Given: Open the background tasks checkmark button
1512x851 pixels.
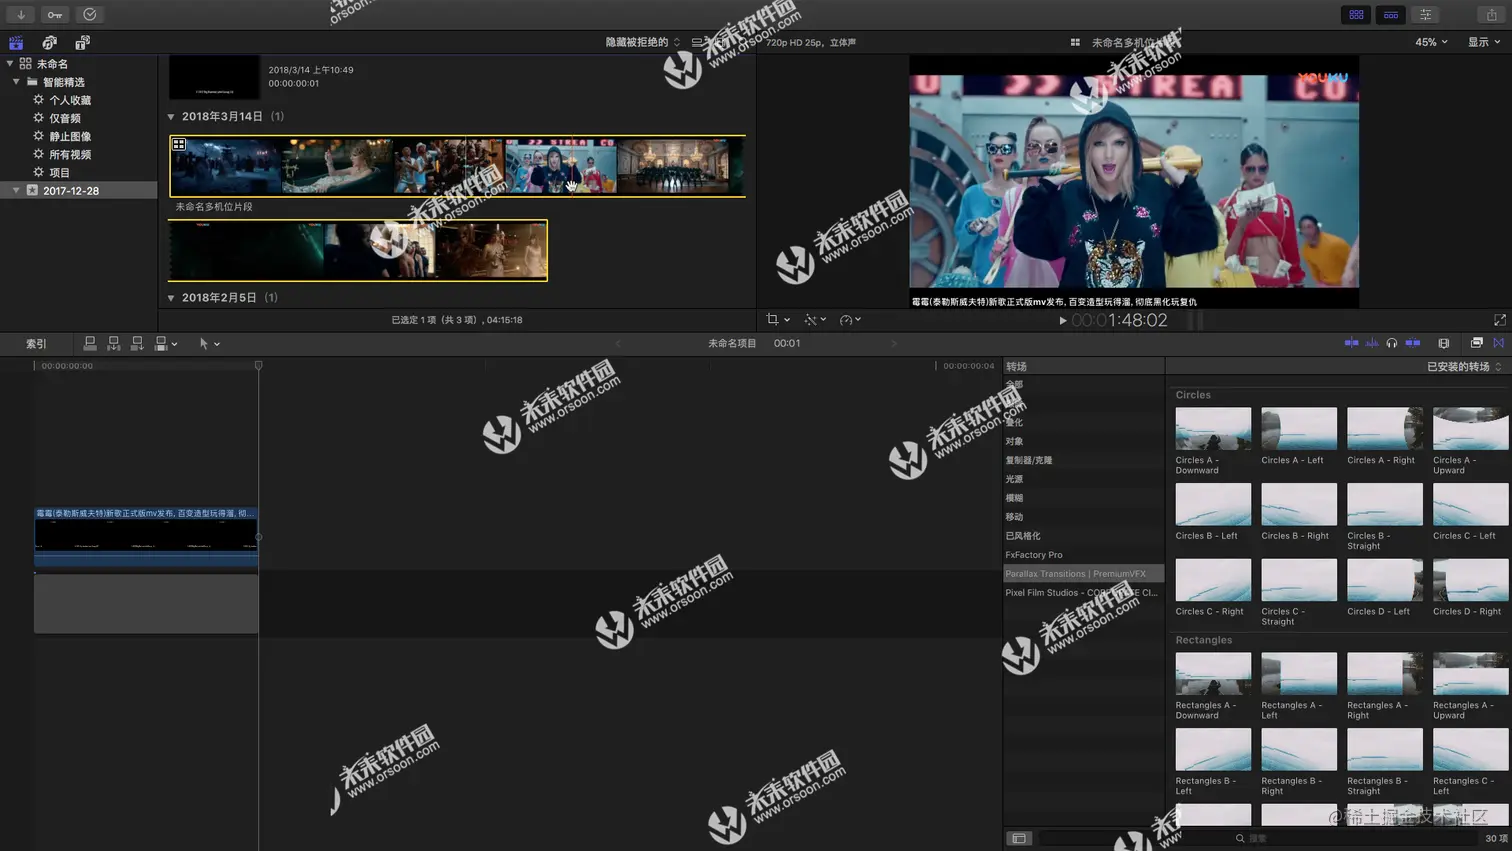Looking at the screenshot, I should click(90, 14).
